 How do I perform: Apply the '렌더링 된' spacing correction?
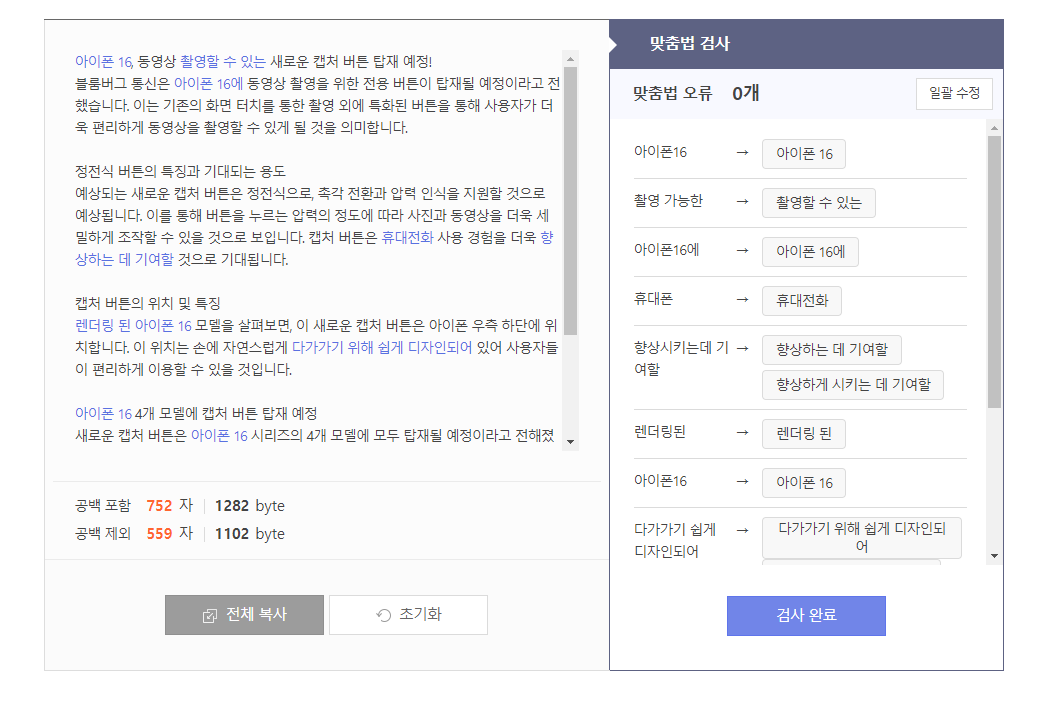coord(805,434)
